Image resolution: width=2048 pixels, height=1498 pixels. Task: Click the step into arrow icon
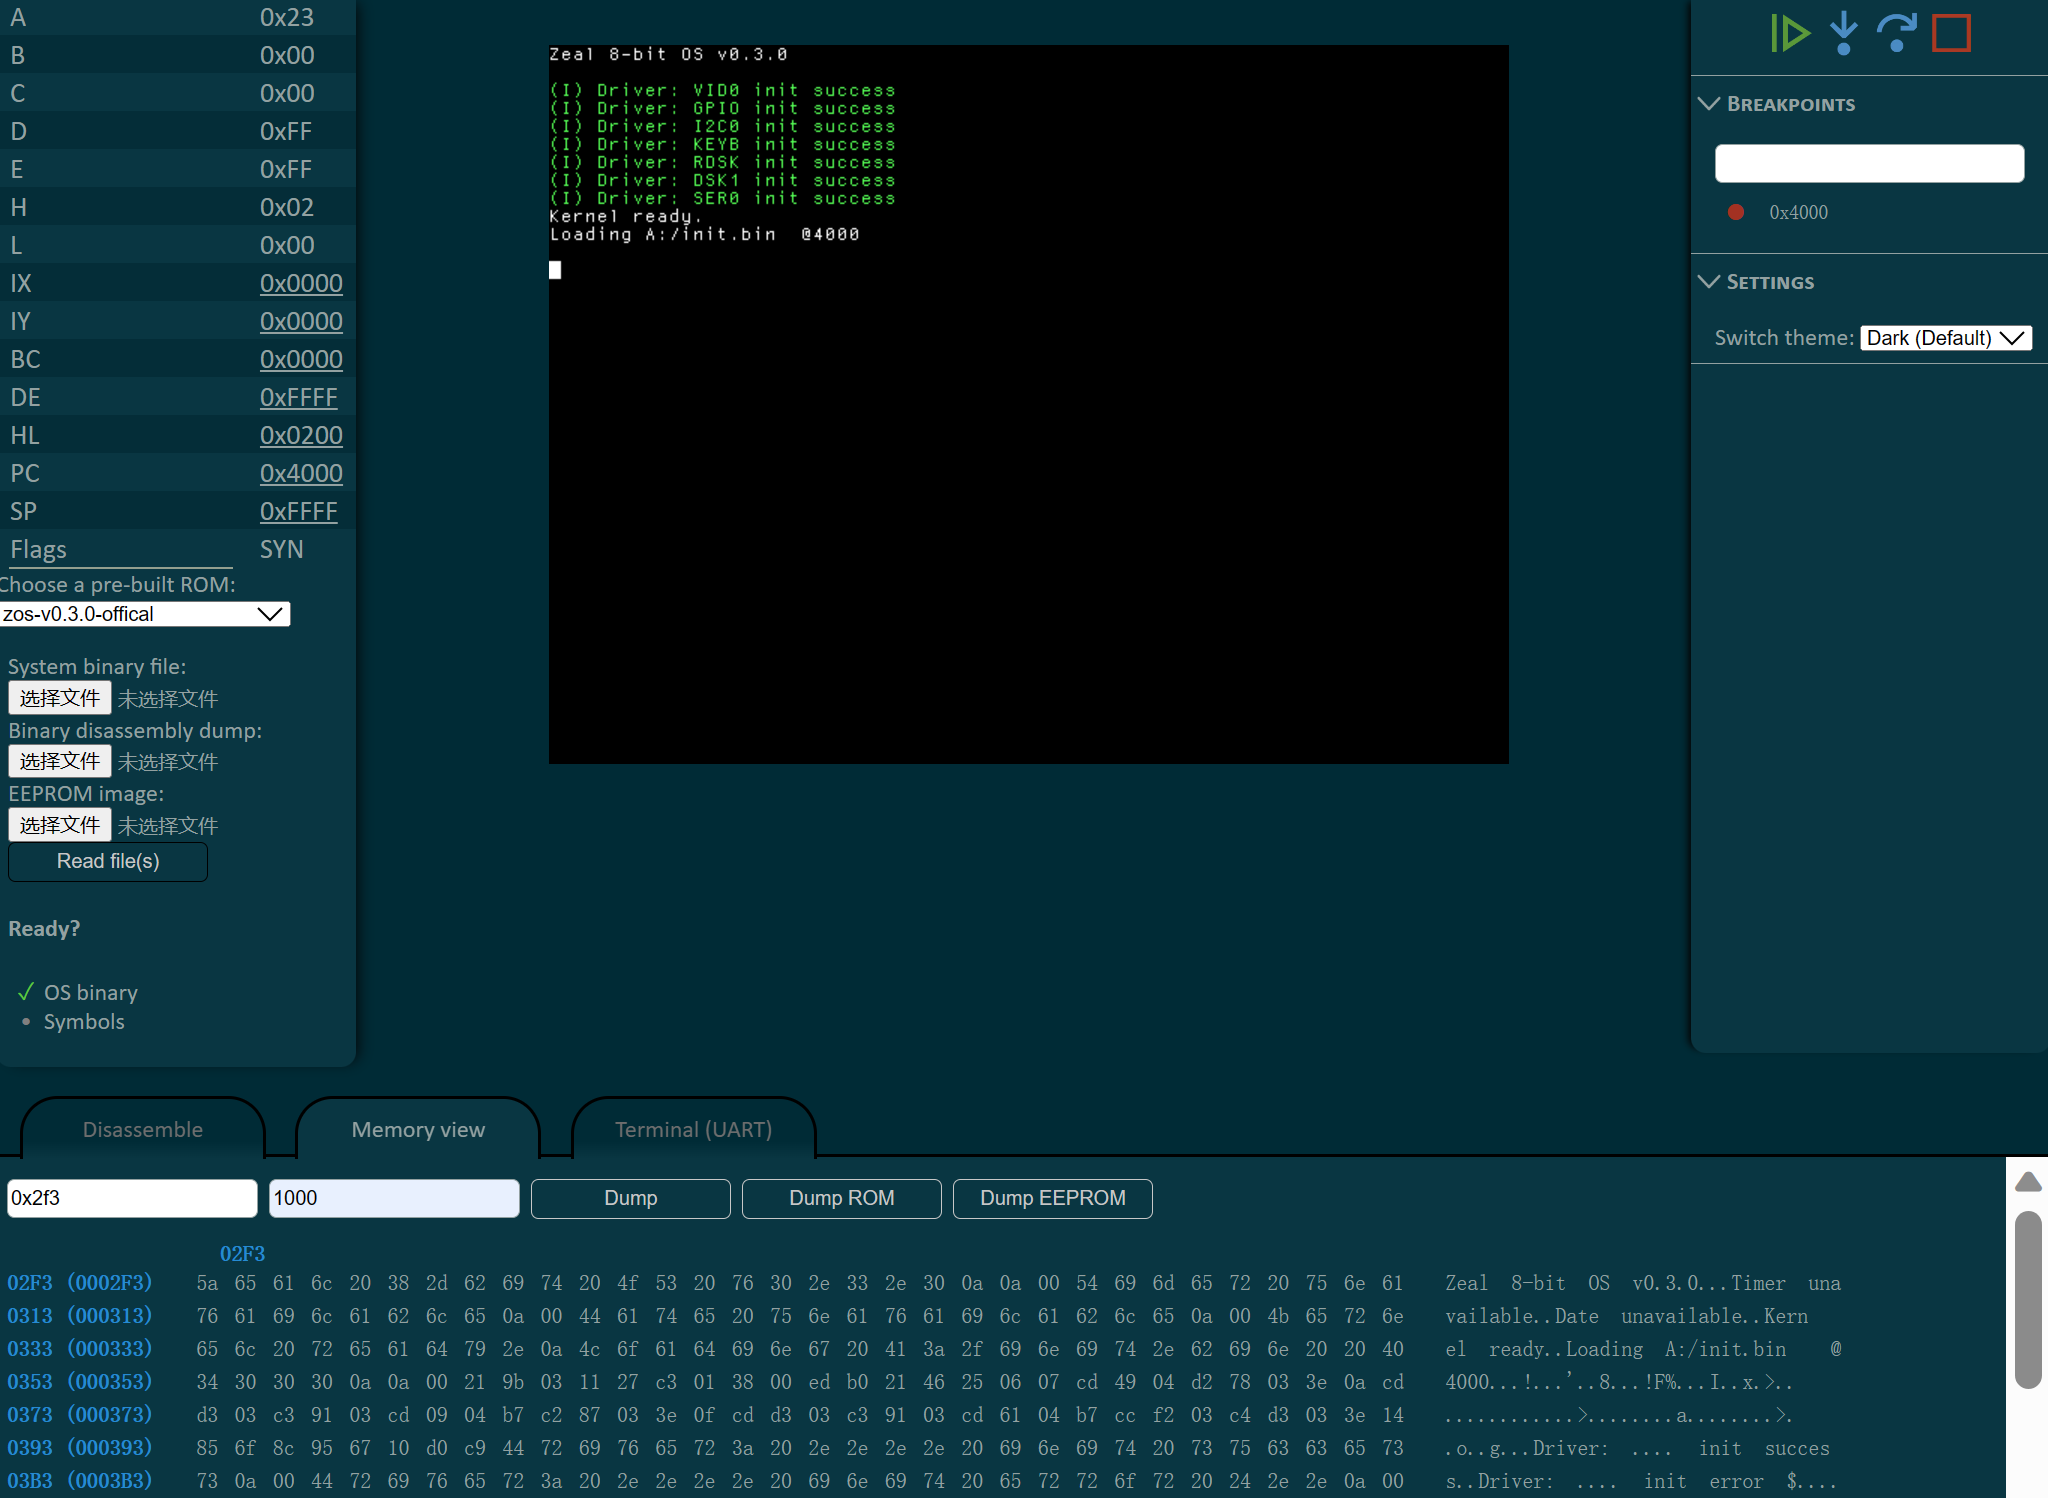[1843, 33]
